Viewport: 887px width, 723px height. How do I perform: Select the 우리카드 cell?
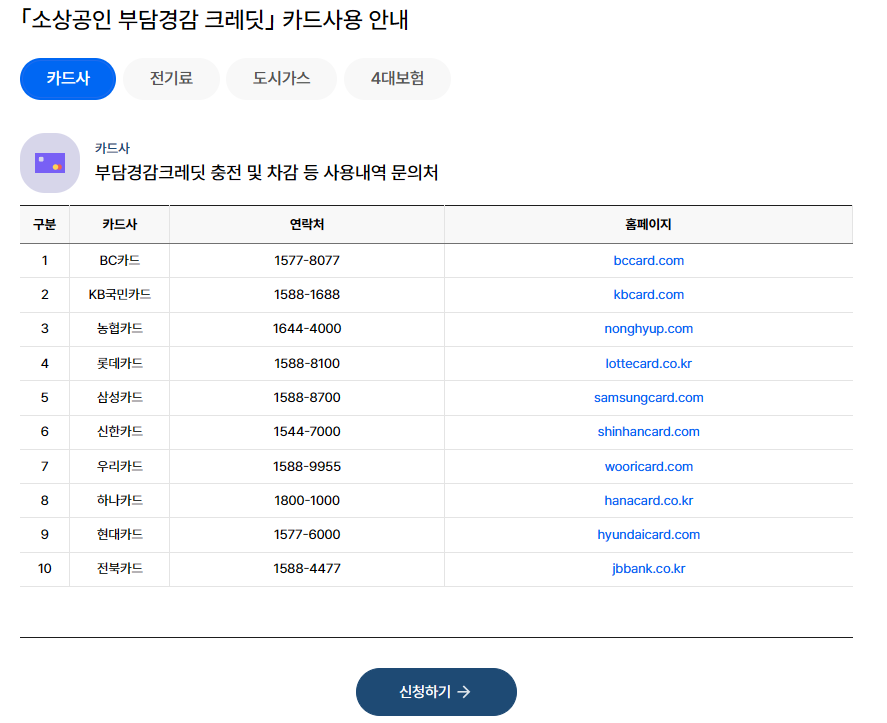pyautogui.click(x=119, y=467)
